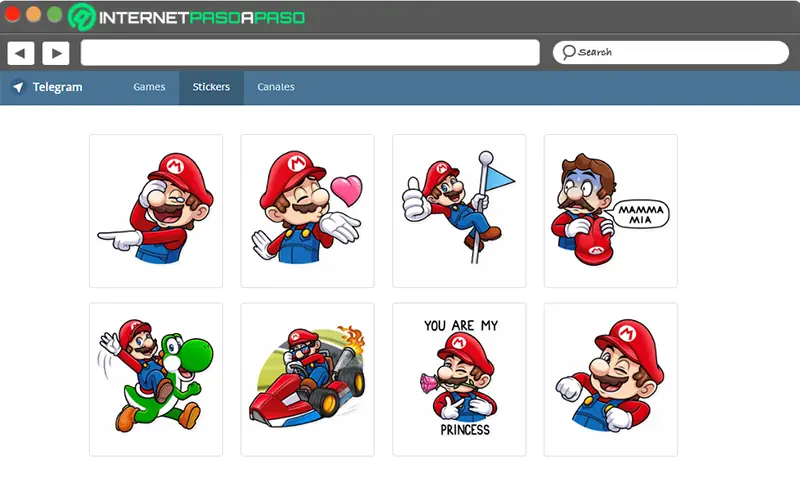Screen dimensions: 800x500
Task: Select the Mario riding Yoshi sticker
Action: click(156, 380)
